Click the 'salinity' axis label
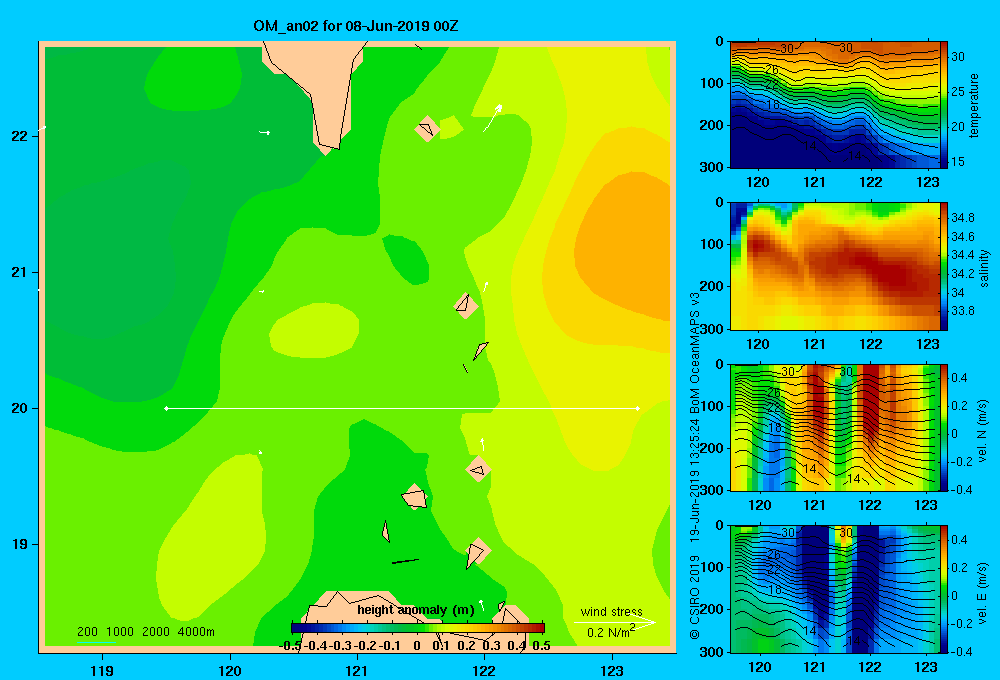Screen dimensions: 1000x680 984,269
